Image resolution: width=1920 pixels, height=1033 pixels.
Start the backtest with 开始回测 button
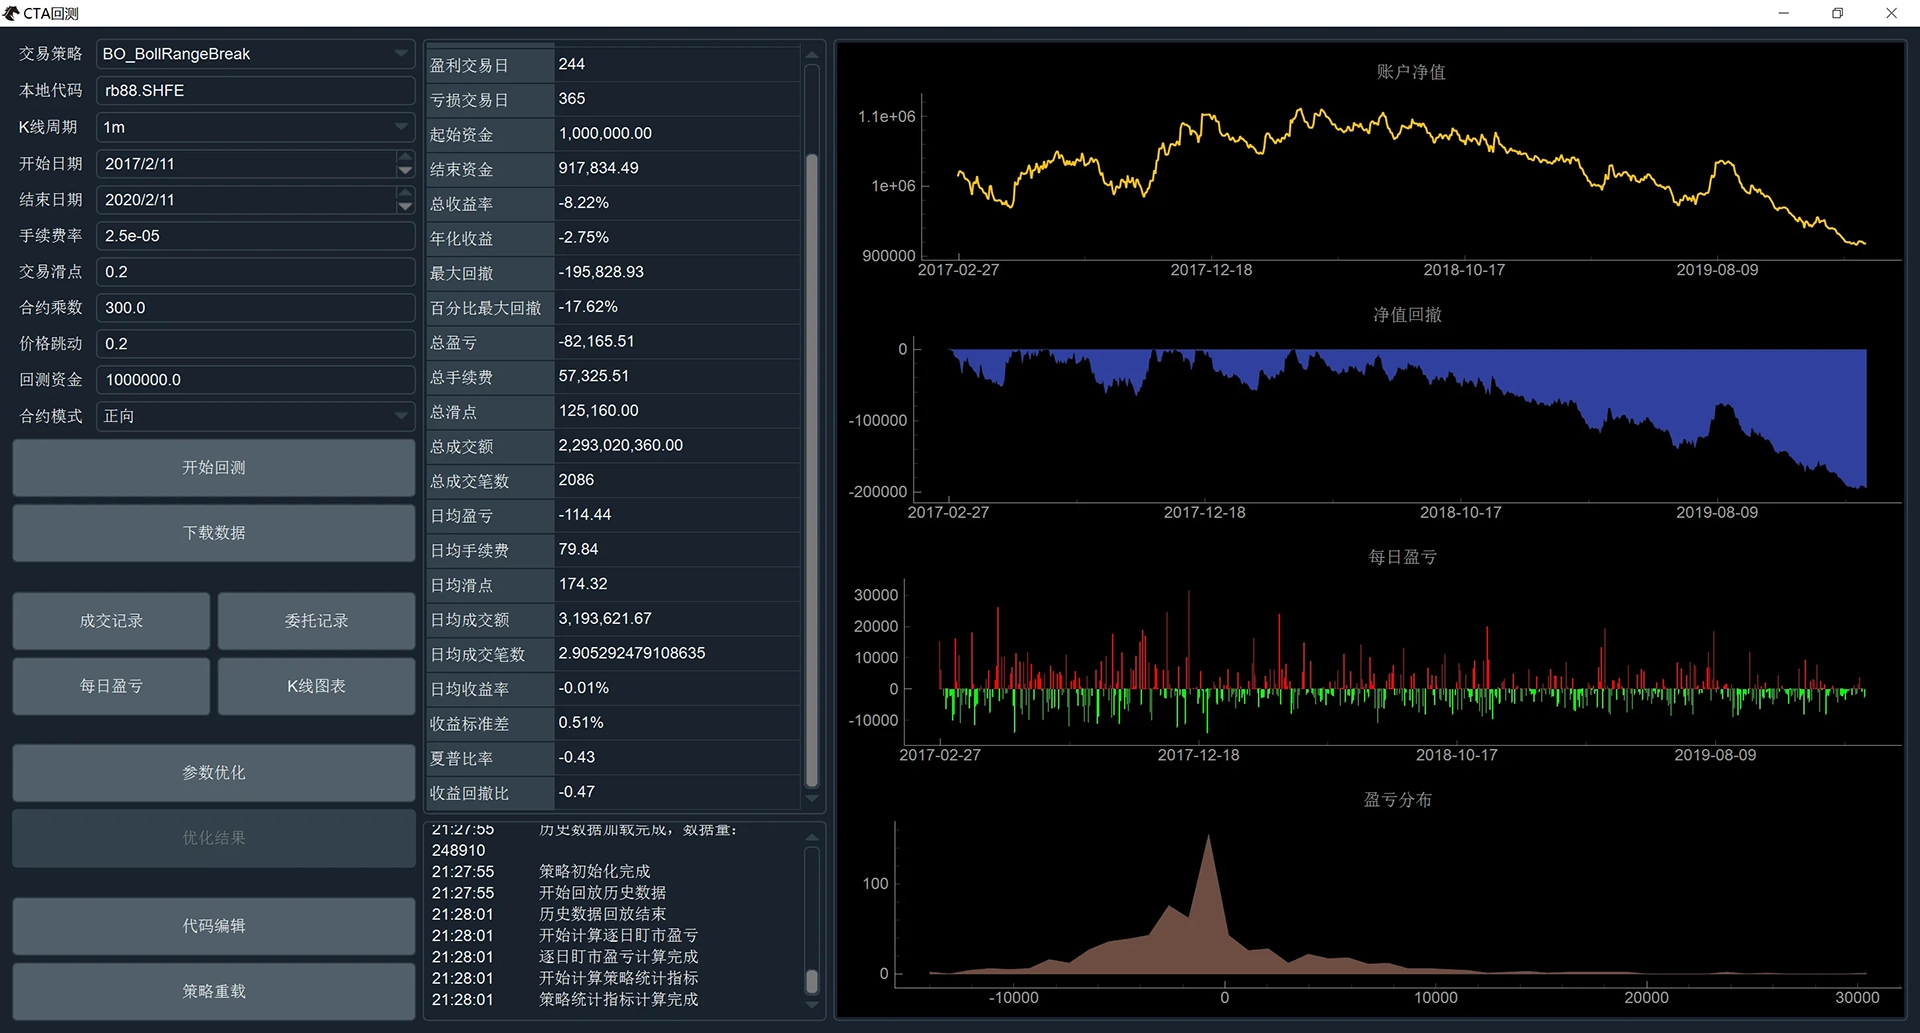point(214,468)
